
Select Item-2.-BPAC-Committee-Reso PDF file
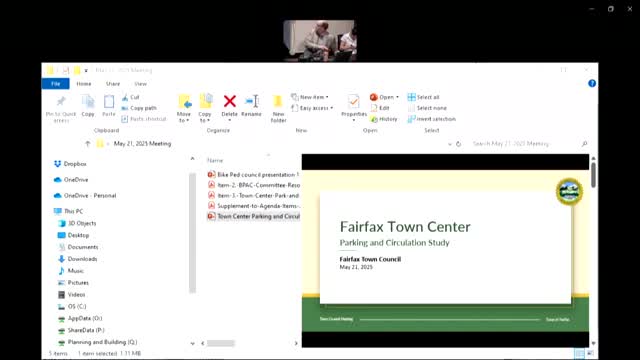(253, 185)
